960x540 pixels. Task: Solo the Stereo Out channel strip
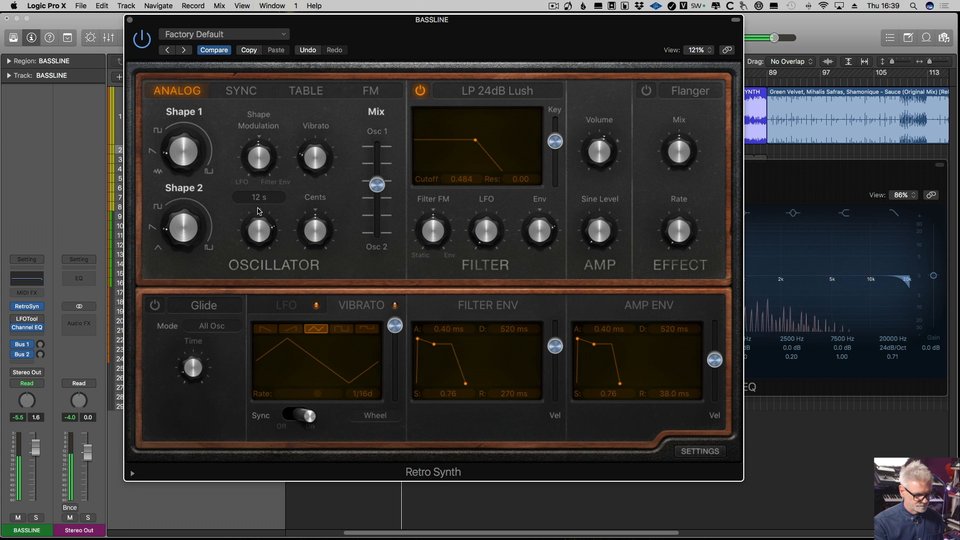click(x=88, y=517)
